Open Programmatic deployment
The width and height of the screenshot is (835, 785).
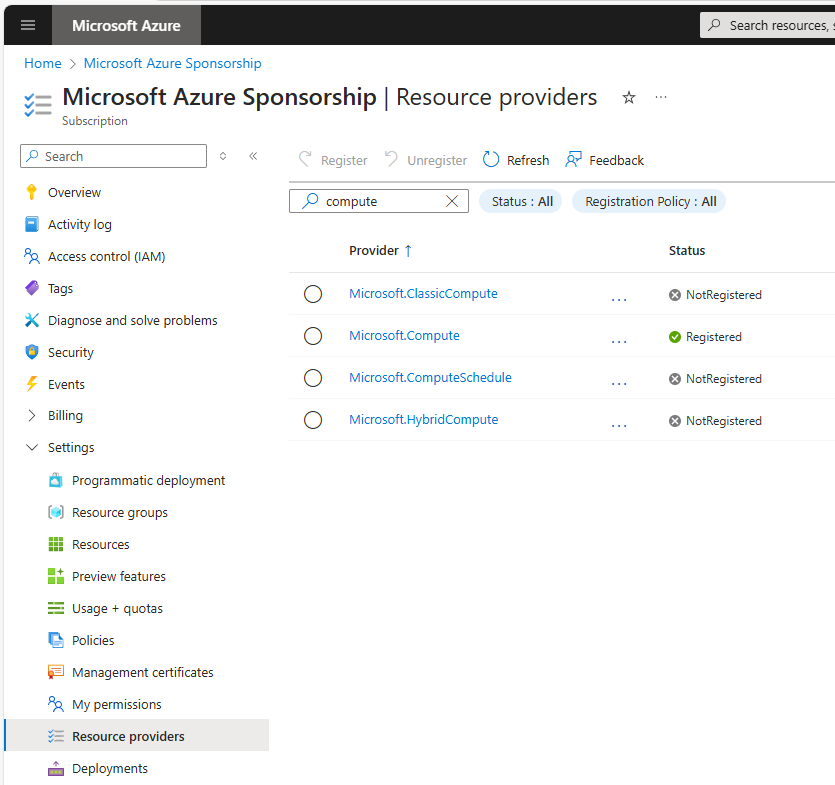148,480
